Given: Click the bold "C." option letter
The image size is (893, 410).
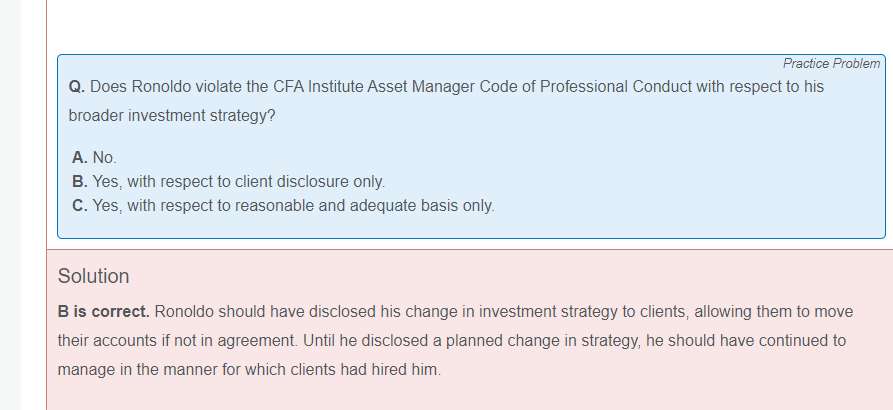Looking at the screenshot, I should click(x=80, y=206).
